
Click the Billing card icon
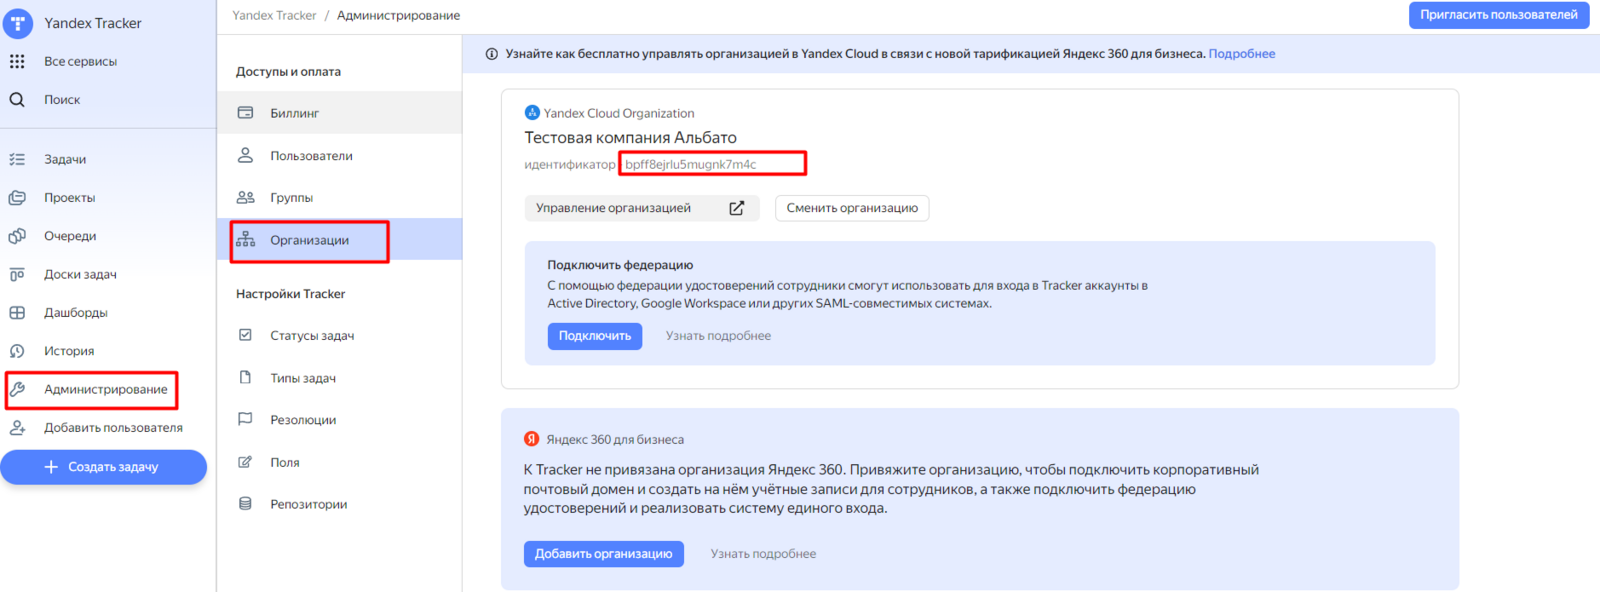click(x=245, y=113)
